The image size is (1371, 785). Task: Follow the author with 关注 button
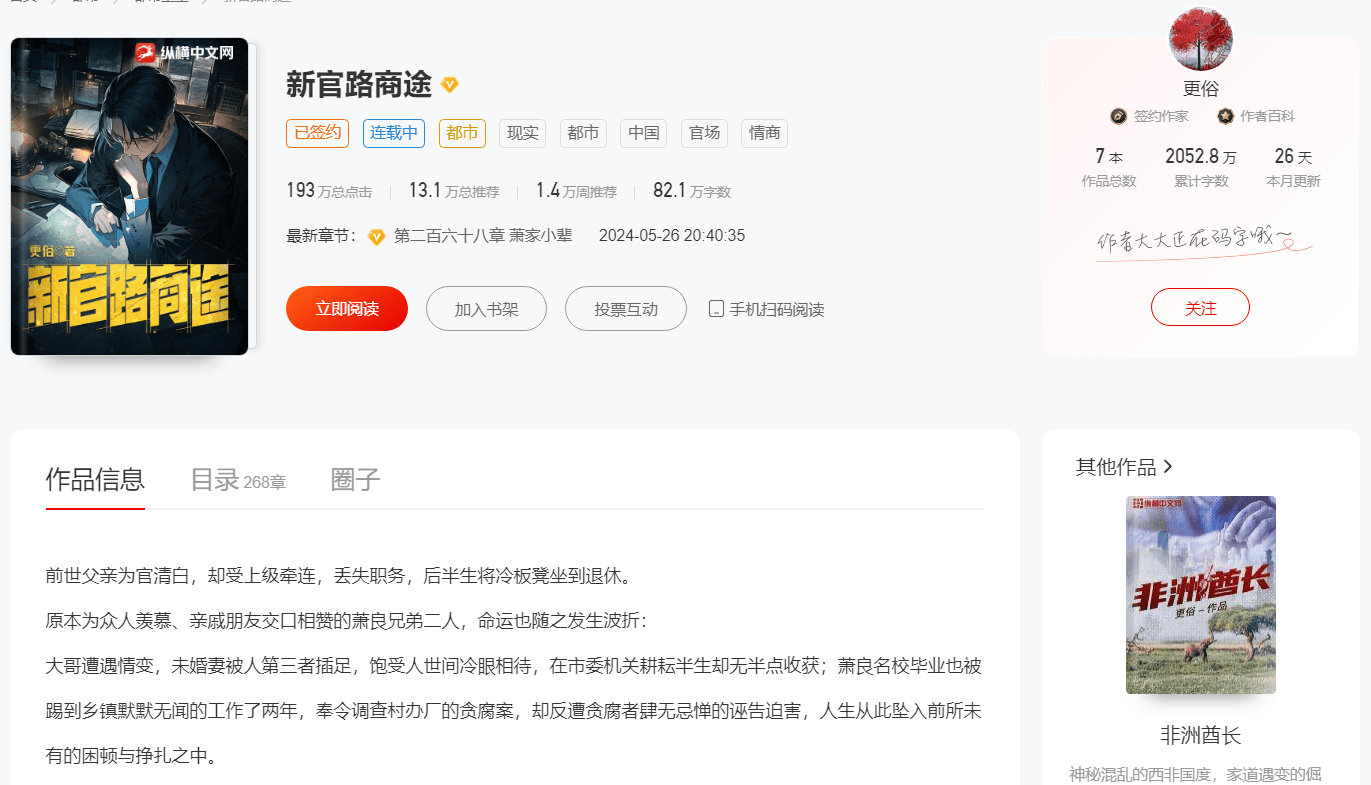(x=1201, y=308)
